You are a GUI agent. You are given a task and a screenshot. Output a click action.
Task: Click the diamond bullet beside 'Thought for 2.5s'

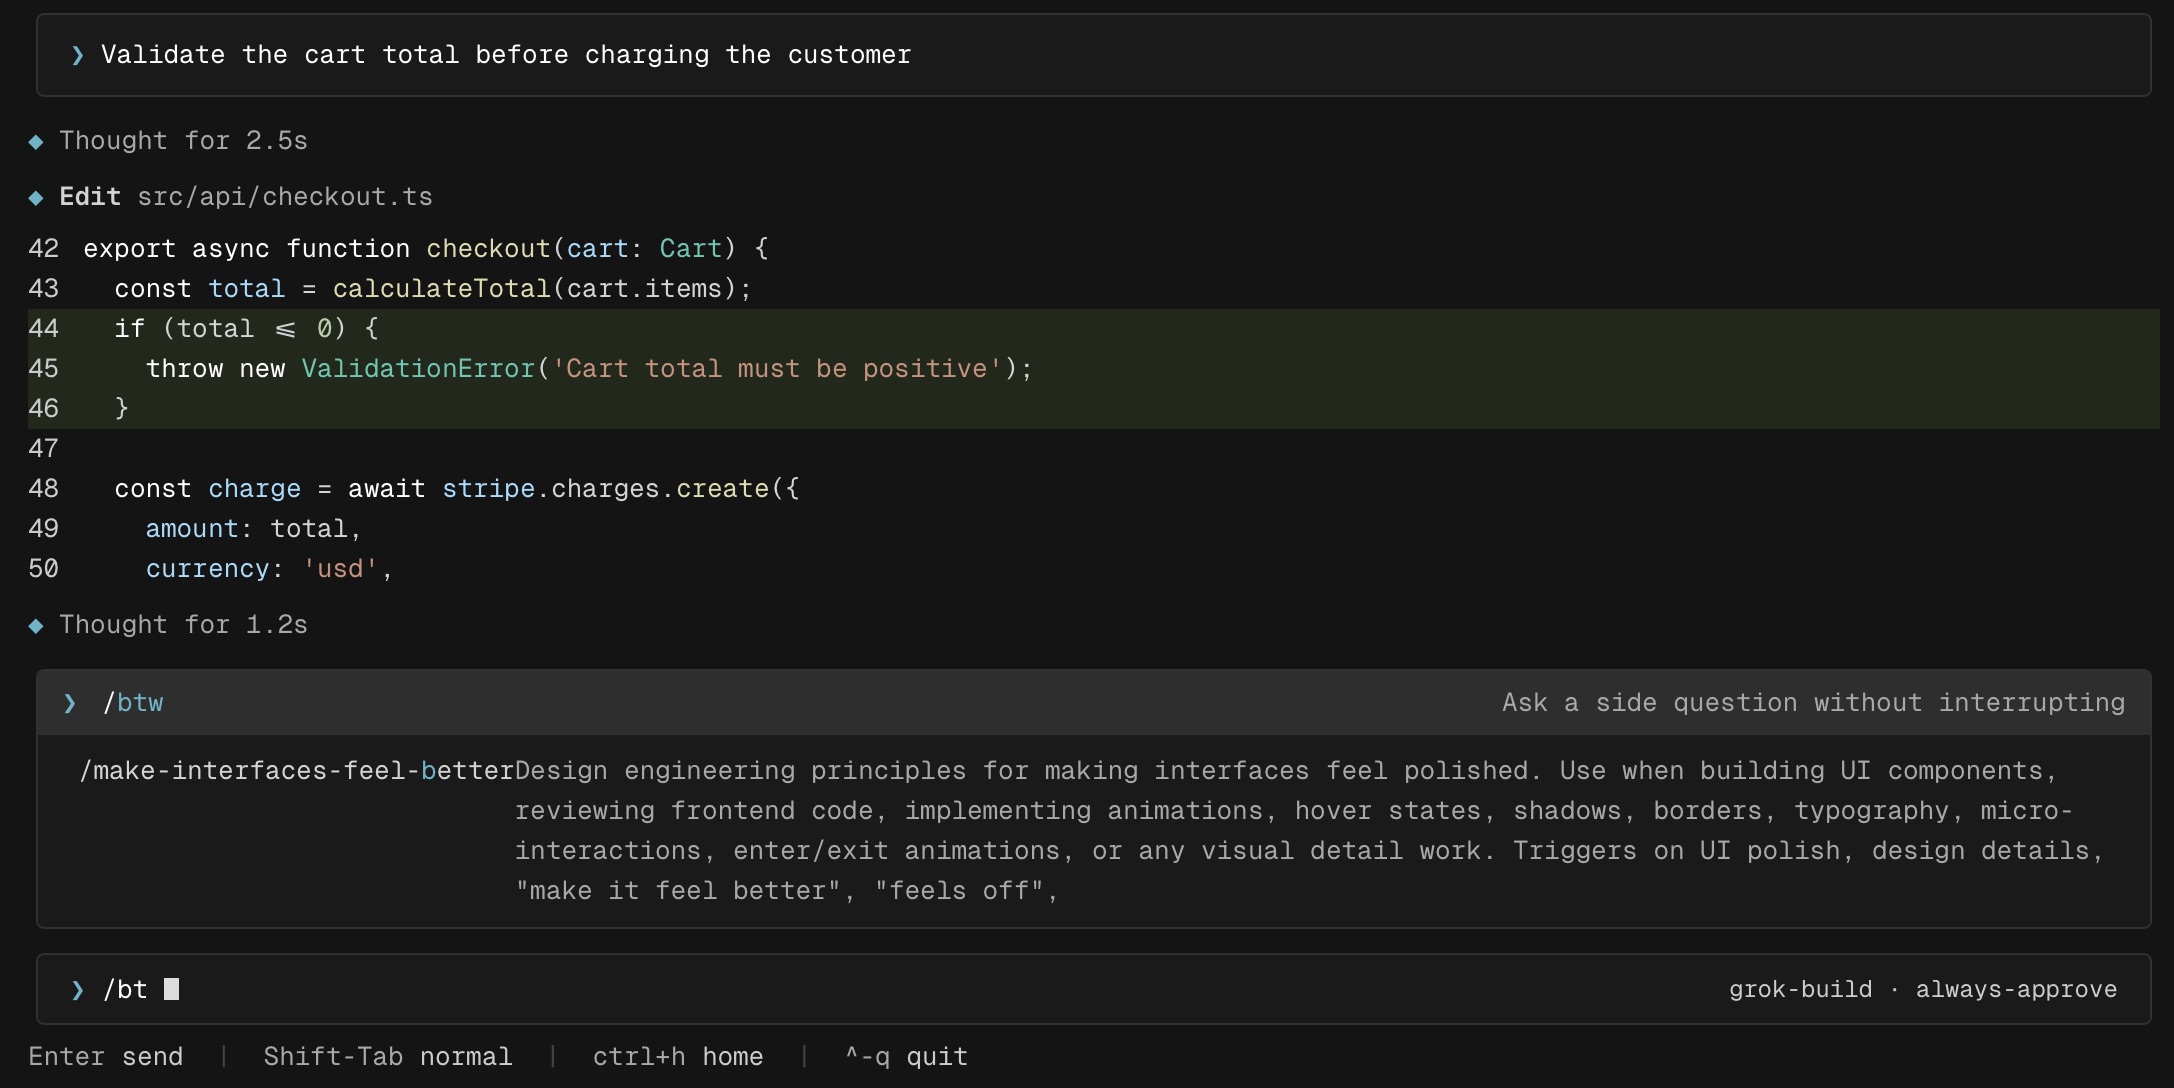[36, 142]
